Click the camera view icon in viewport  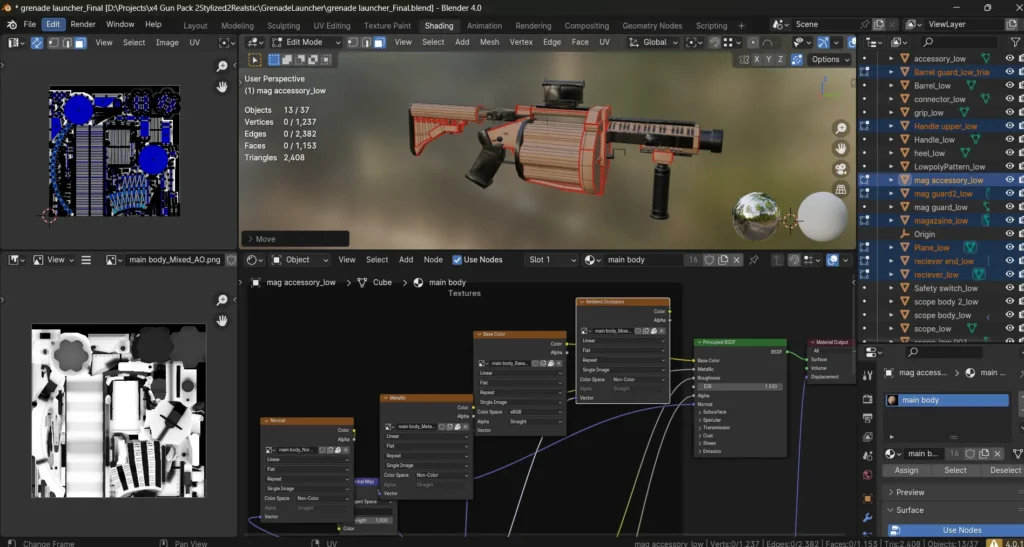click(x=841, y=168)
